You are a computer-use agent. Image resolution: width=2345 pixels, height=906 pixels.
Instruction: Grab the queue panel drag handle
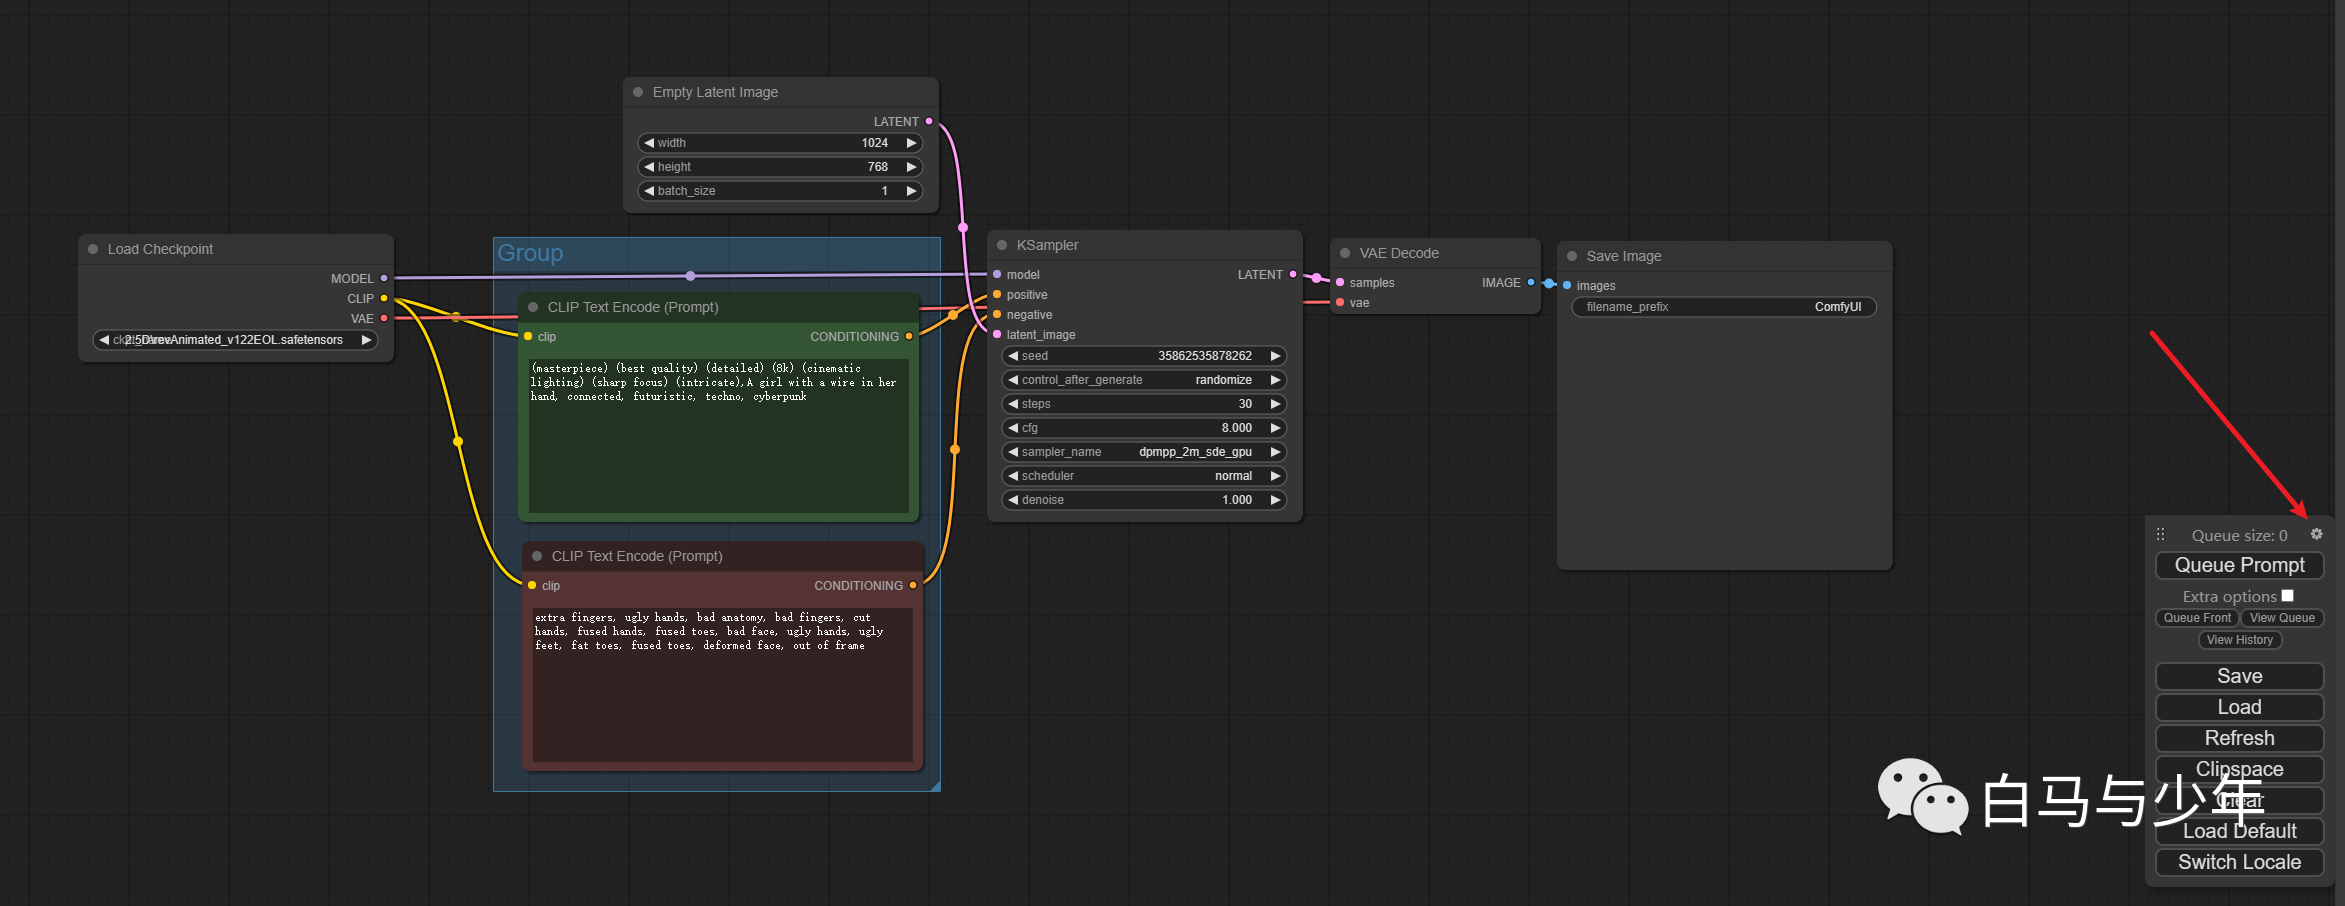2160,534
